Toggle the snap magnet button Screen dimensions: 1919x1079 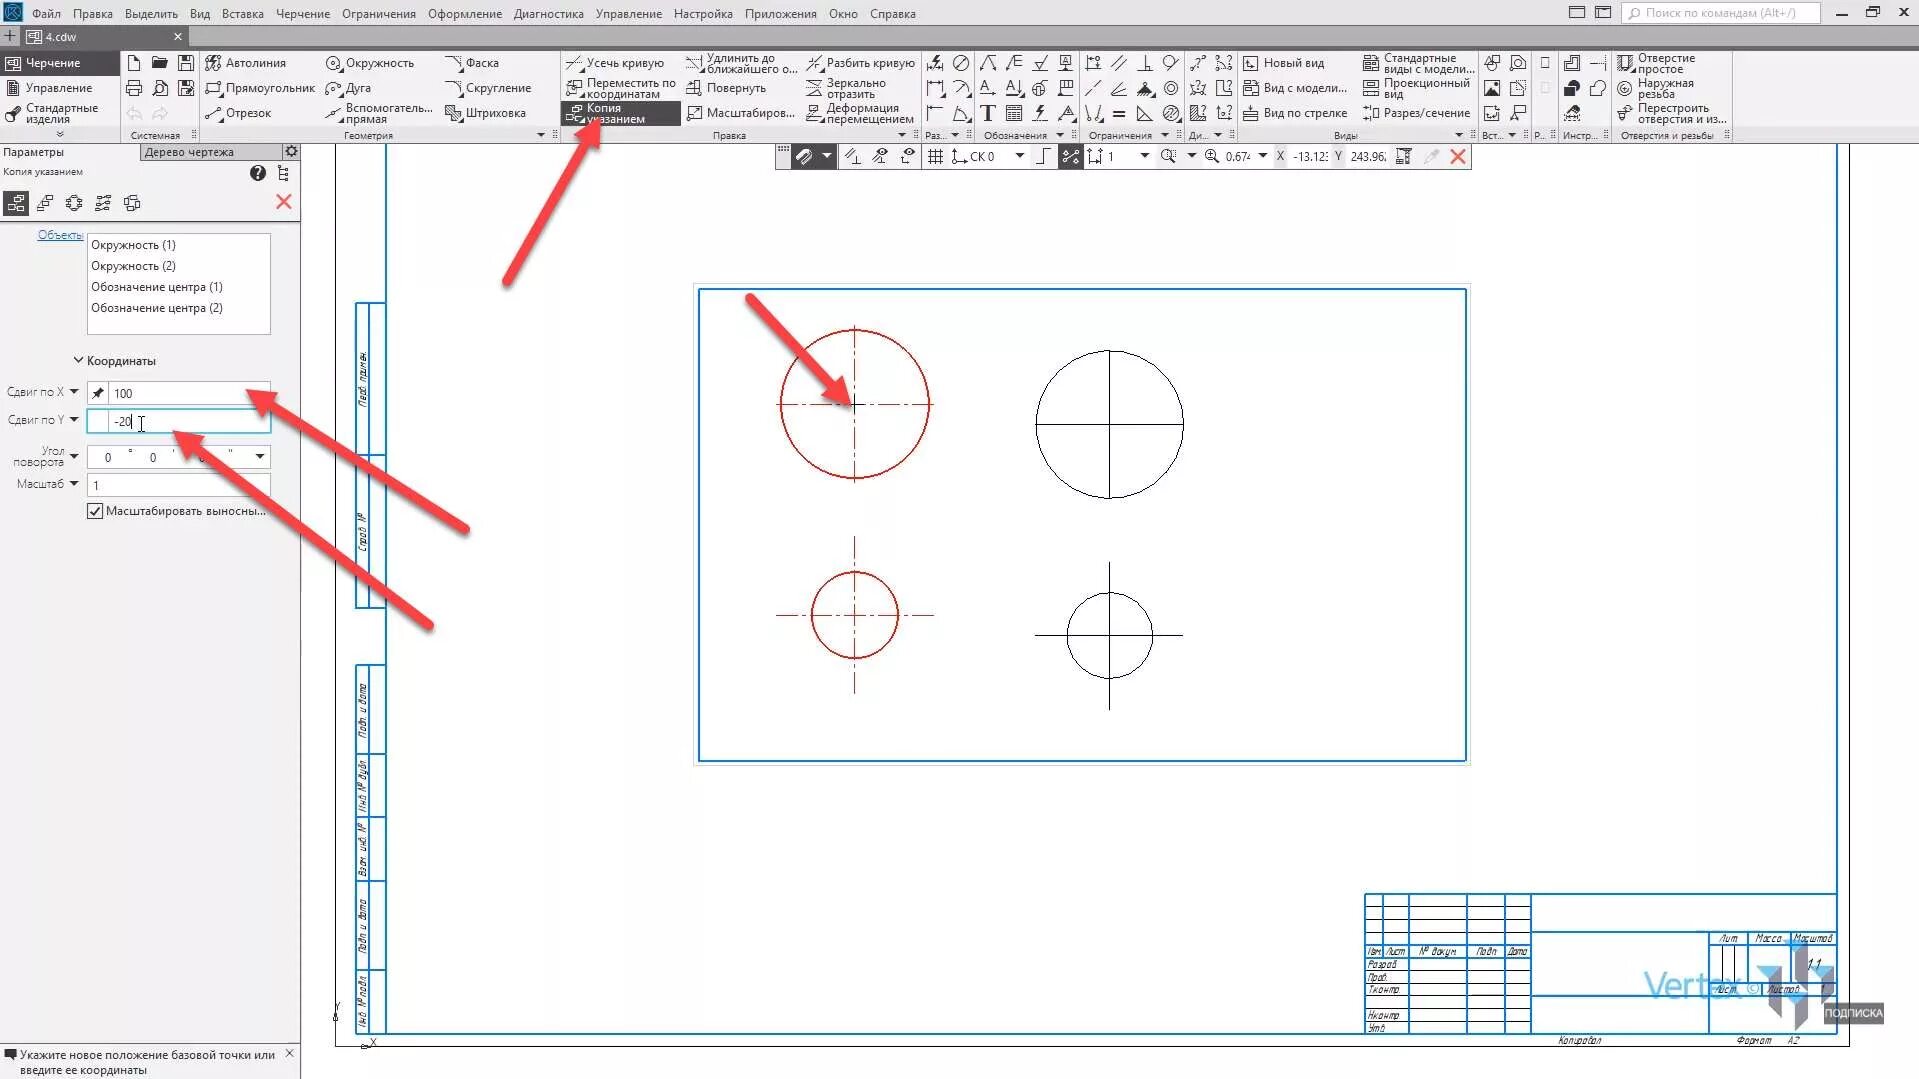803,156
